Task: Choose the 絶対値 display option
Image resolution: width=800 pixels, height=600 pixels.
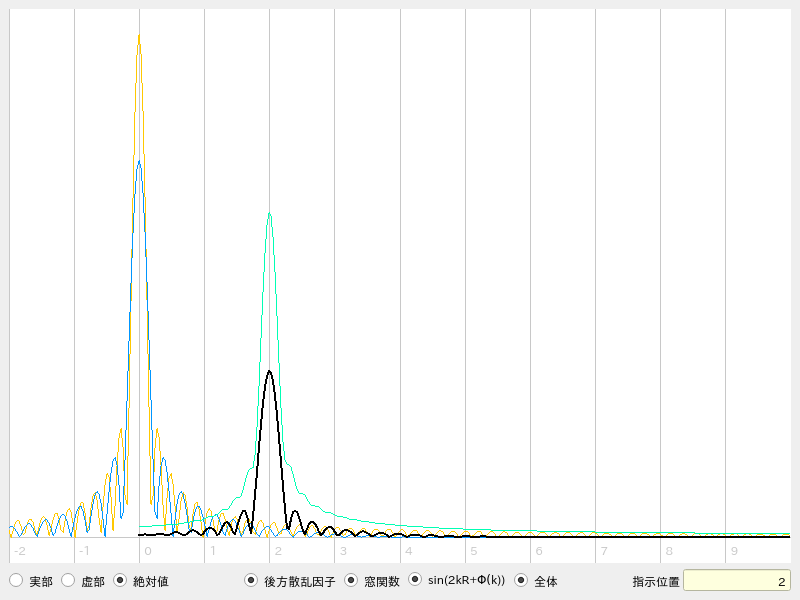Action: coord(120,580)
